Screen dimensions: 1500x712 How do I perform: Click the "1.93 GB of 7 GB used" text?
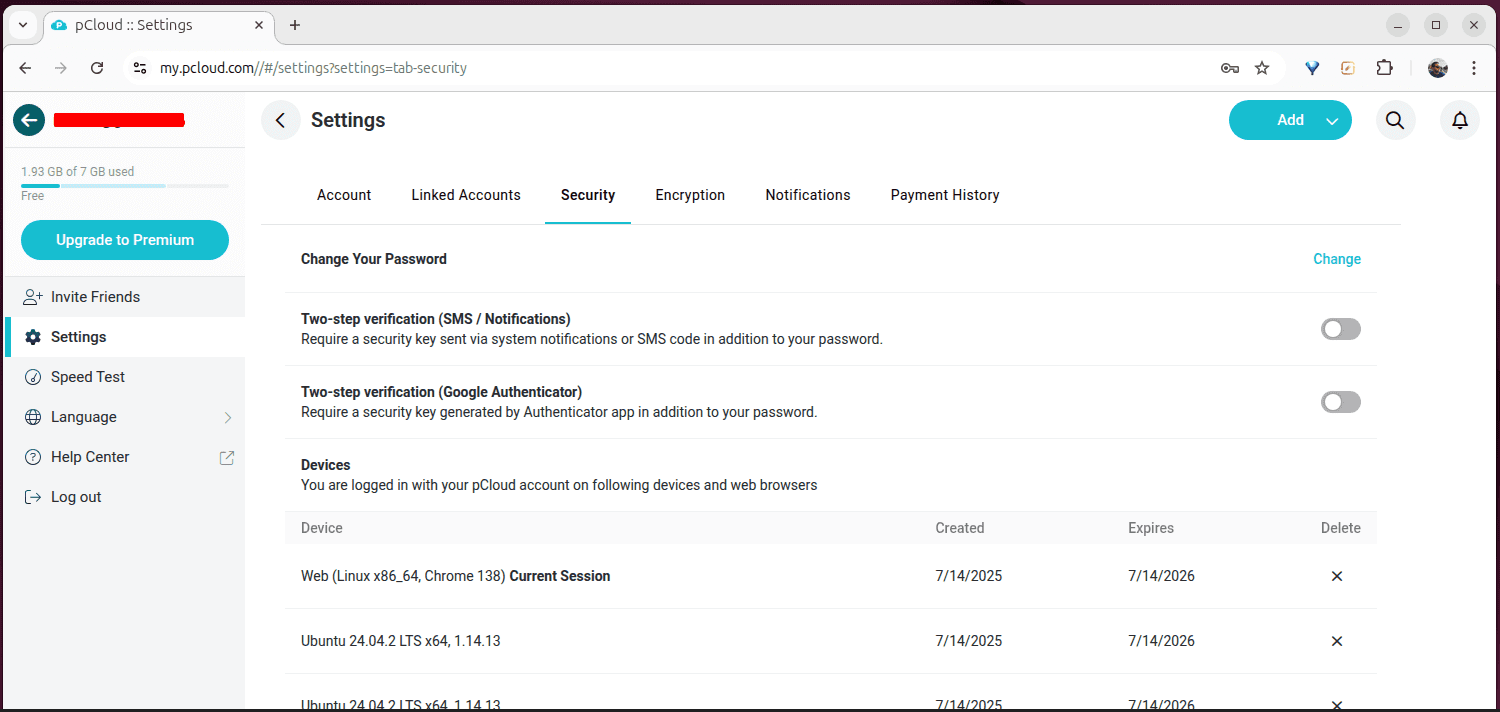[x=78, y=172]
